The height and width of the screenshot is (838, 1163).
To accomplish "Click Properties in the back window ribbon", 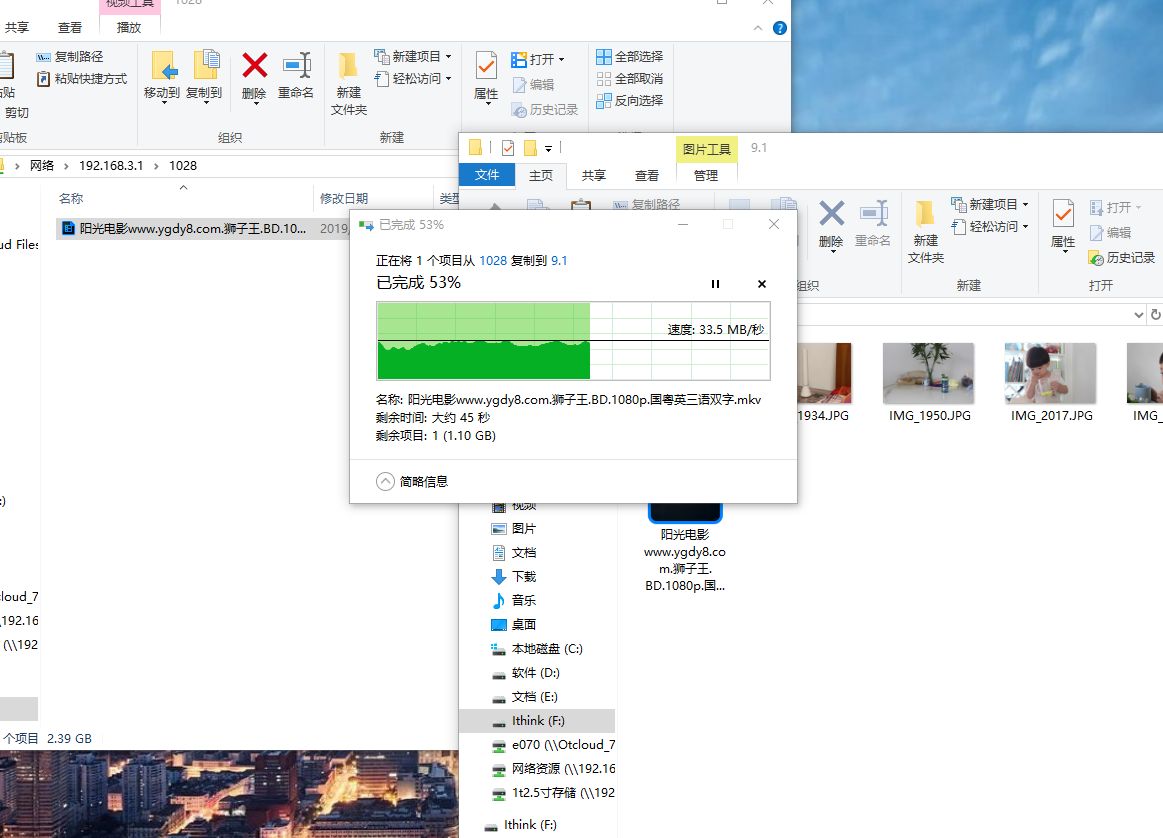I will pyautogui.click(x=486, y=76).
